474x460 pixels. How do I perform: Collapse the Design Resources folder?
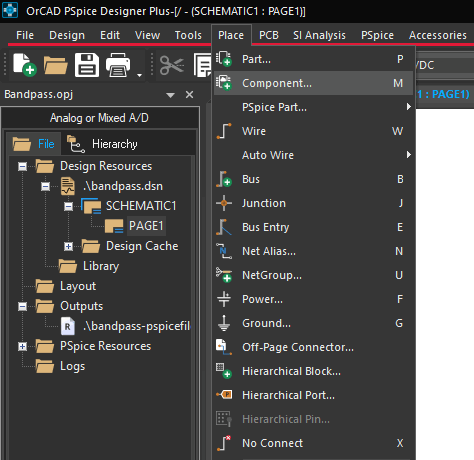22,166
